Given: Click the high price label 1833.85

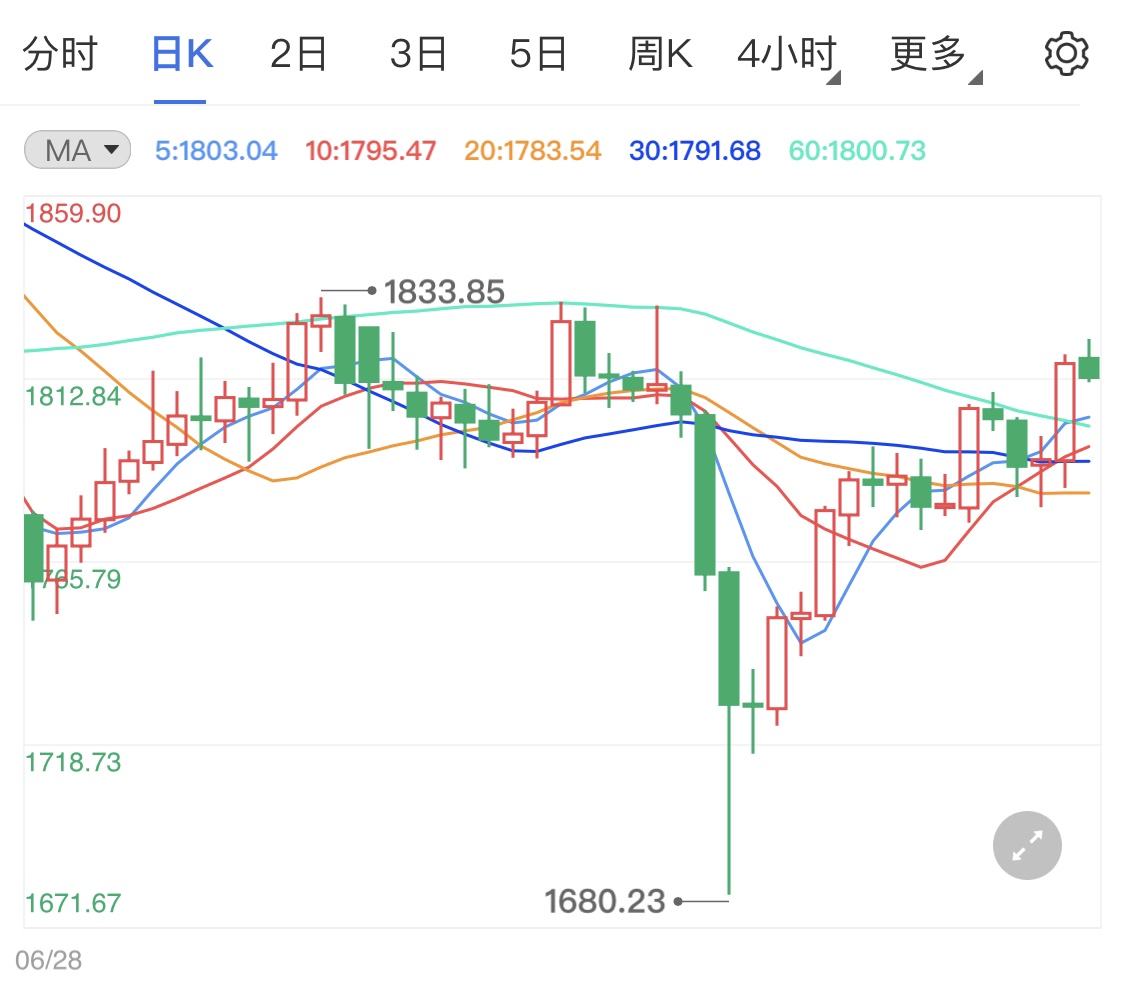Looking at the screenshot, I should pos(444,292).
